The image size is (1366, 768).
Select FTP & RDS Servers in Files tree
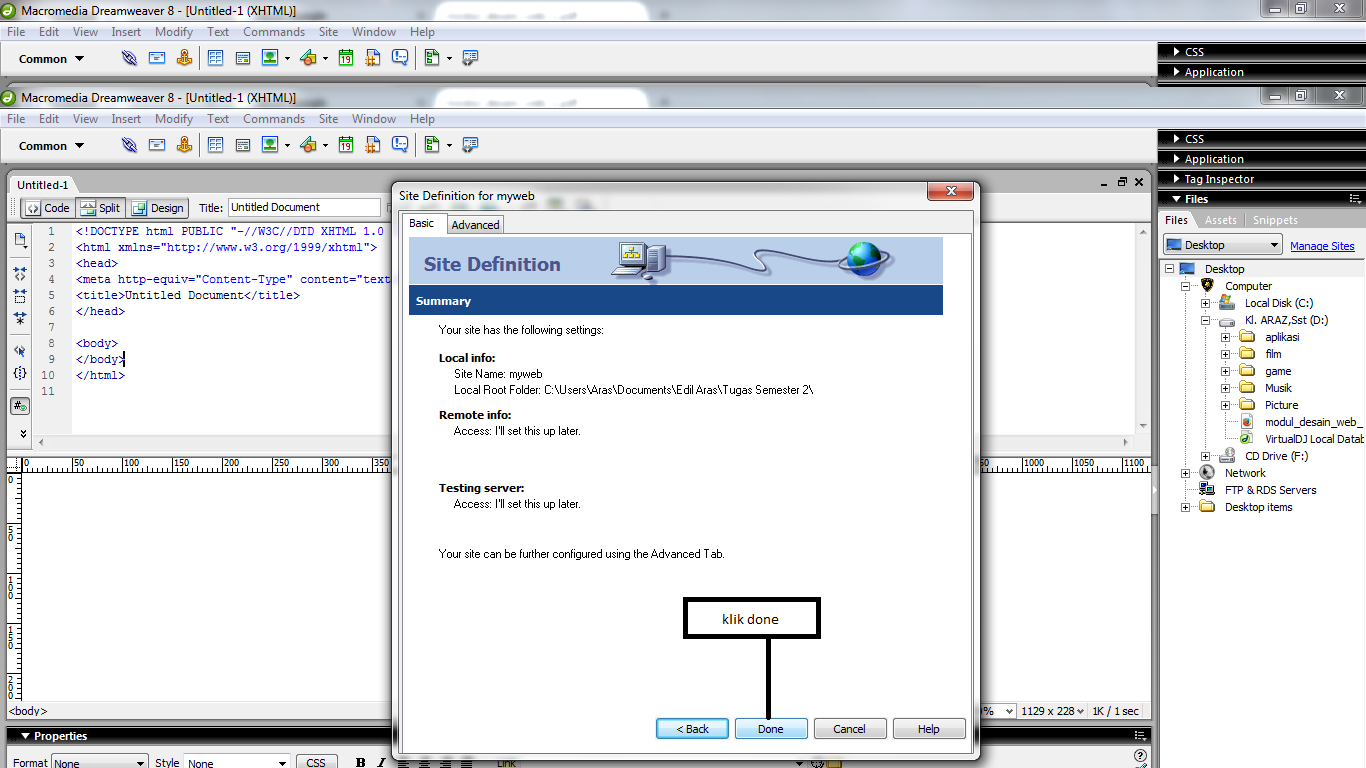(x=1270, y=490)
